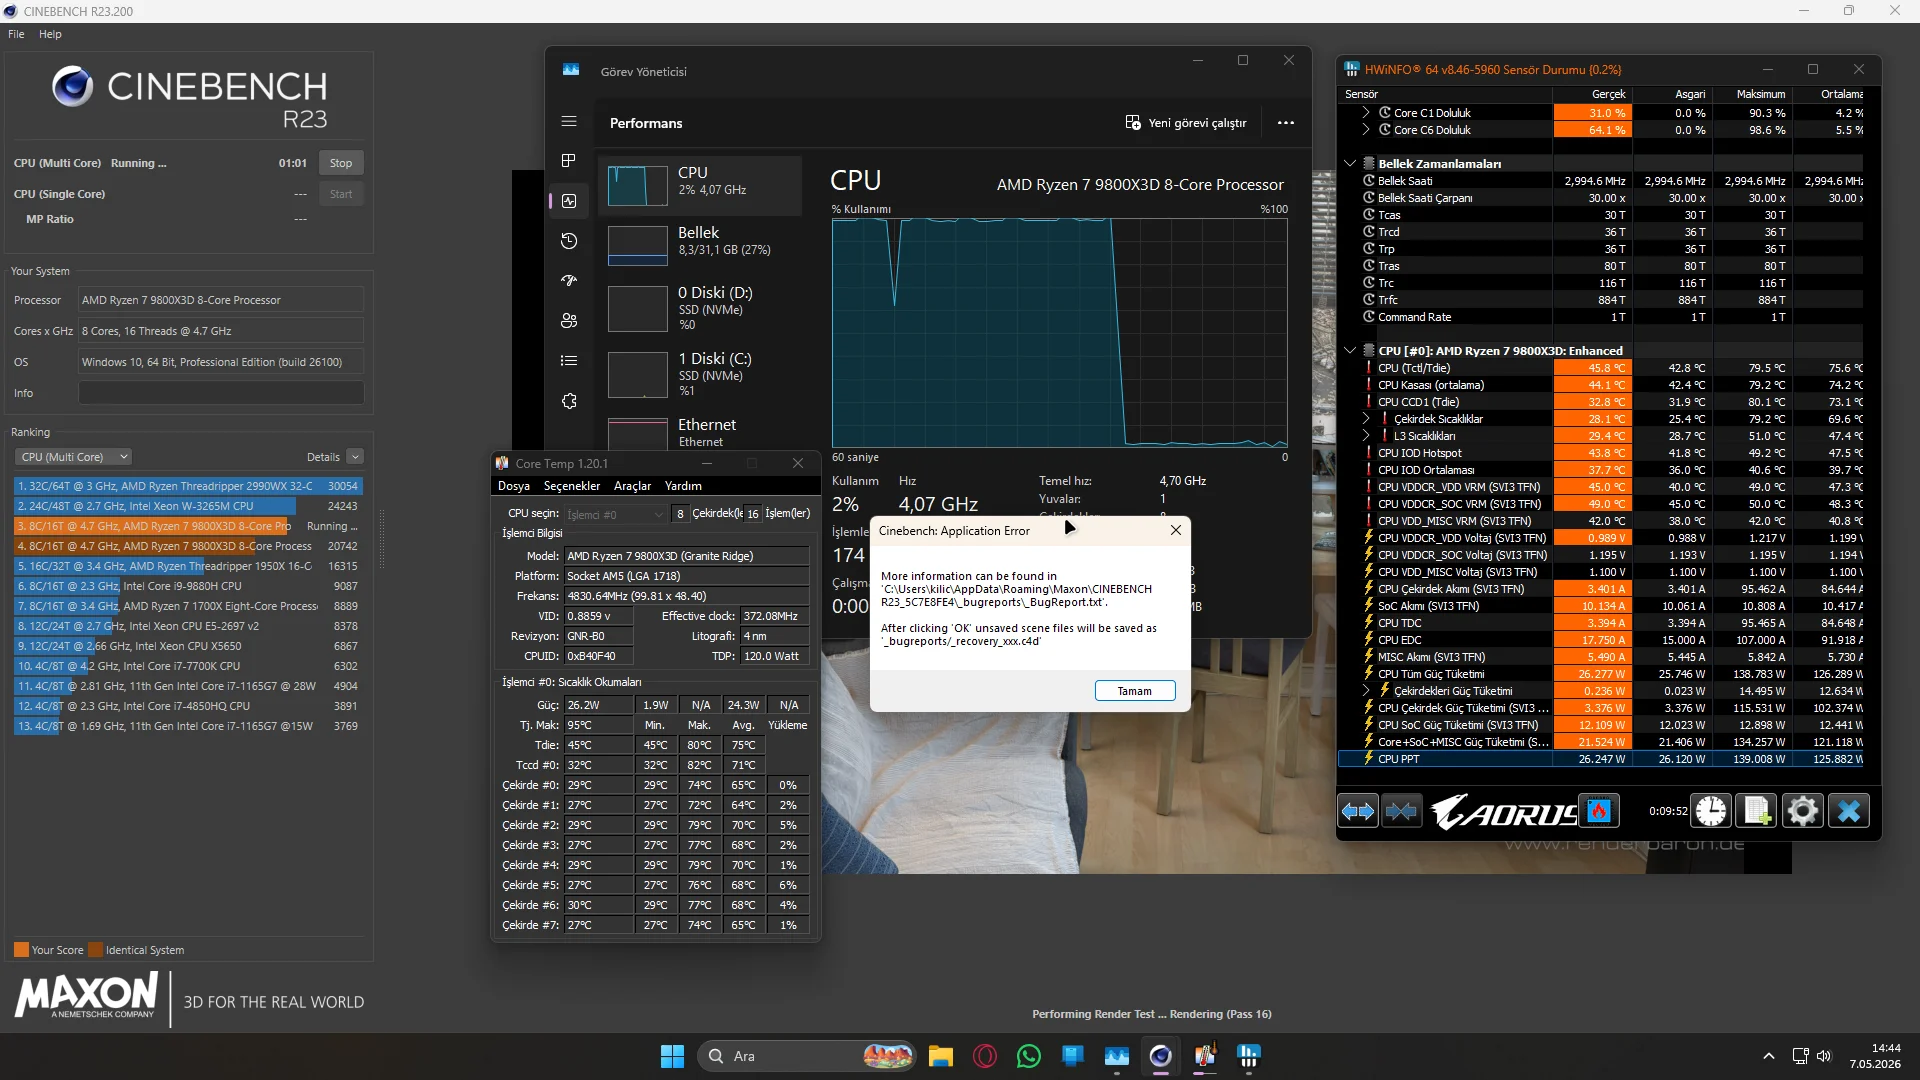The image size is (1920, 1080).
Task: Toggle ranking Details dropdown arrow
Action: [x=355, y=457]
